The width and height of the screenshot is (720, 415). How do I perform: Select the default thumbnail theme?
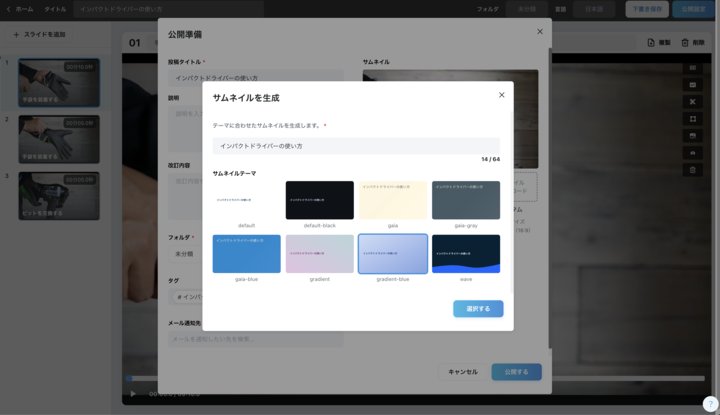click(x=247, y=200)
